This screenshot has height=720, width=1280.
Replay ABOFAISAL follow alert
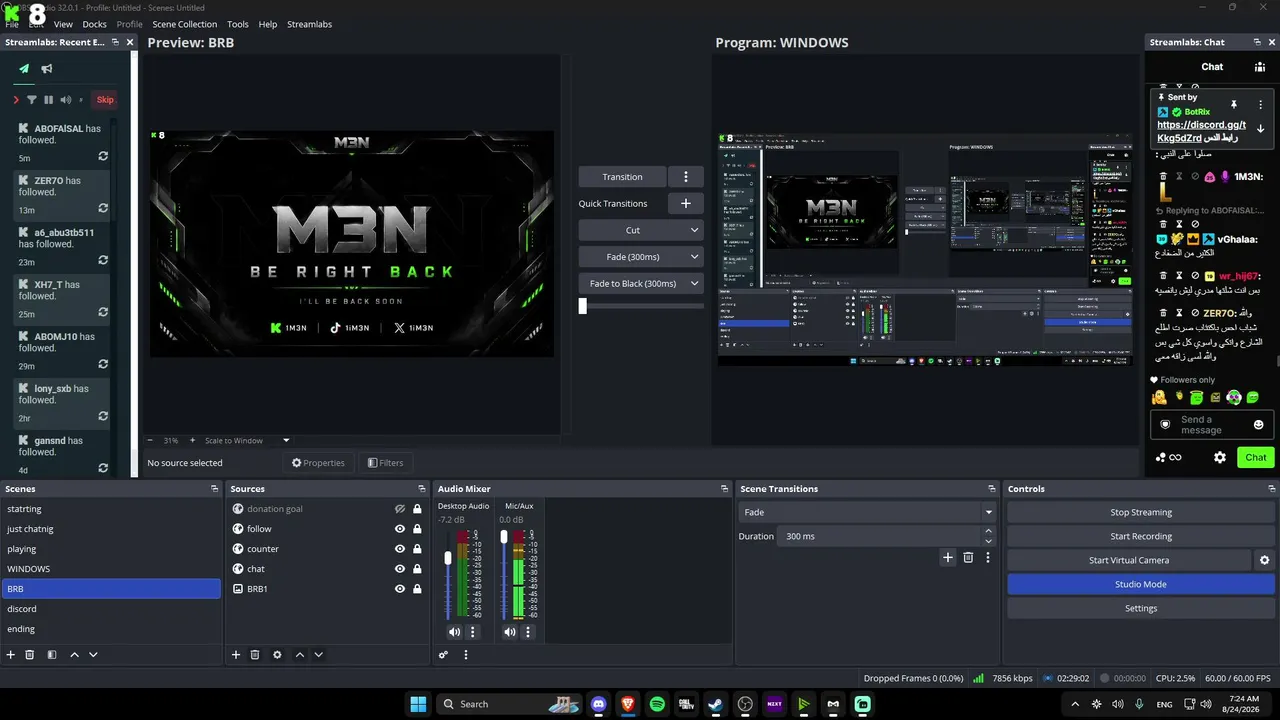103,157
